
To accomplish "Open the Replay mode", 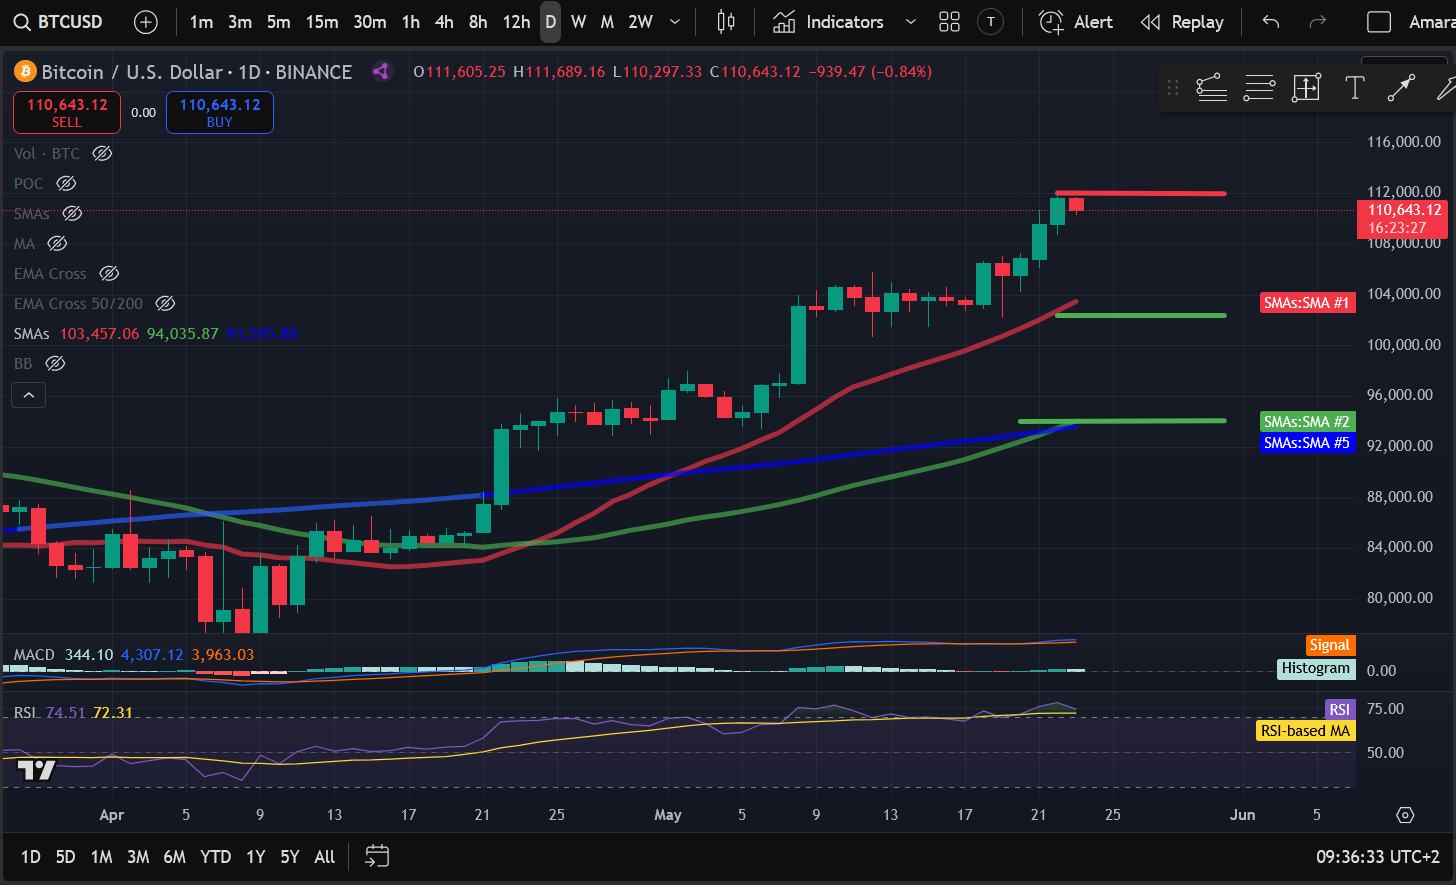I will coord(1183,22).
